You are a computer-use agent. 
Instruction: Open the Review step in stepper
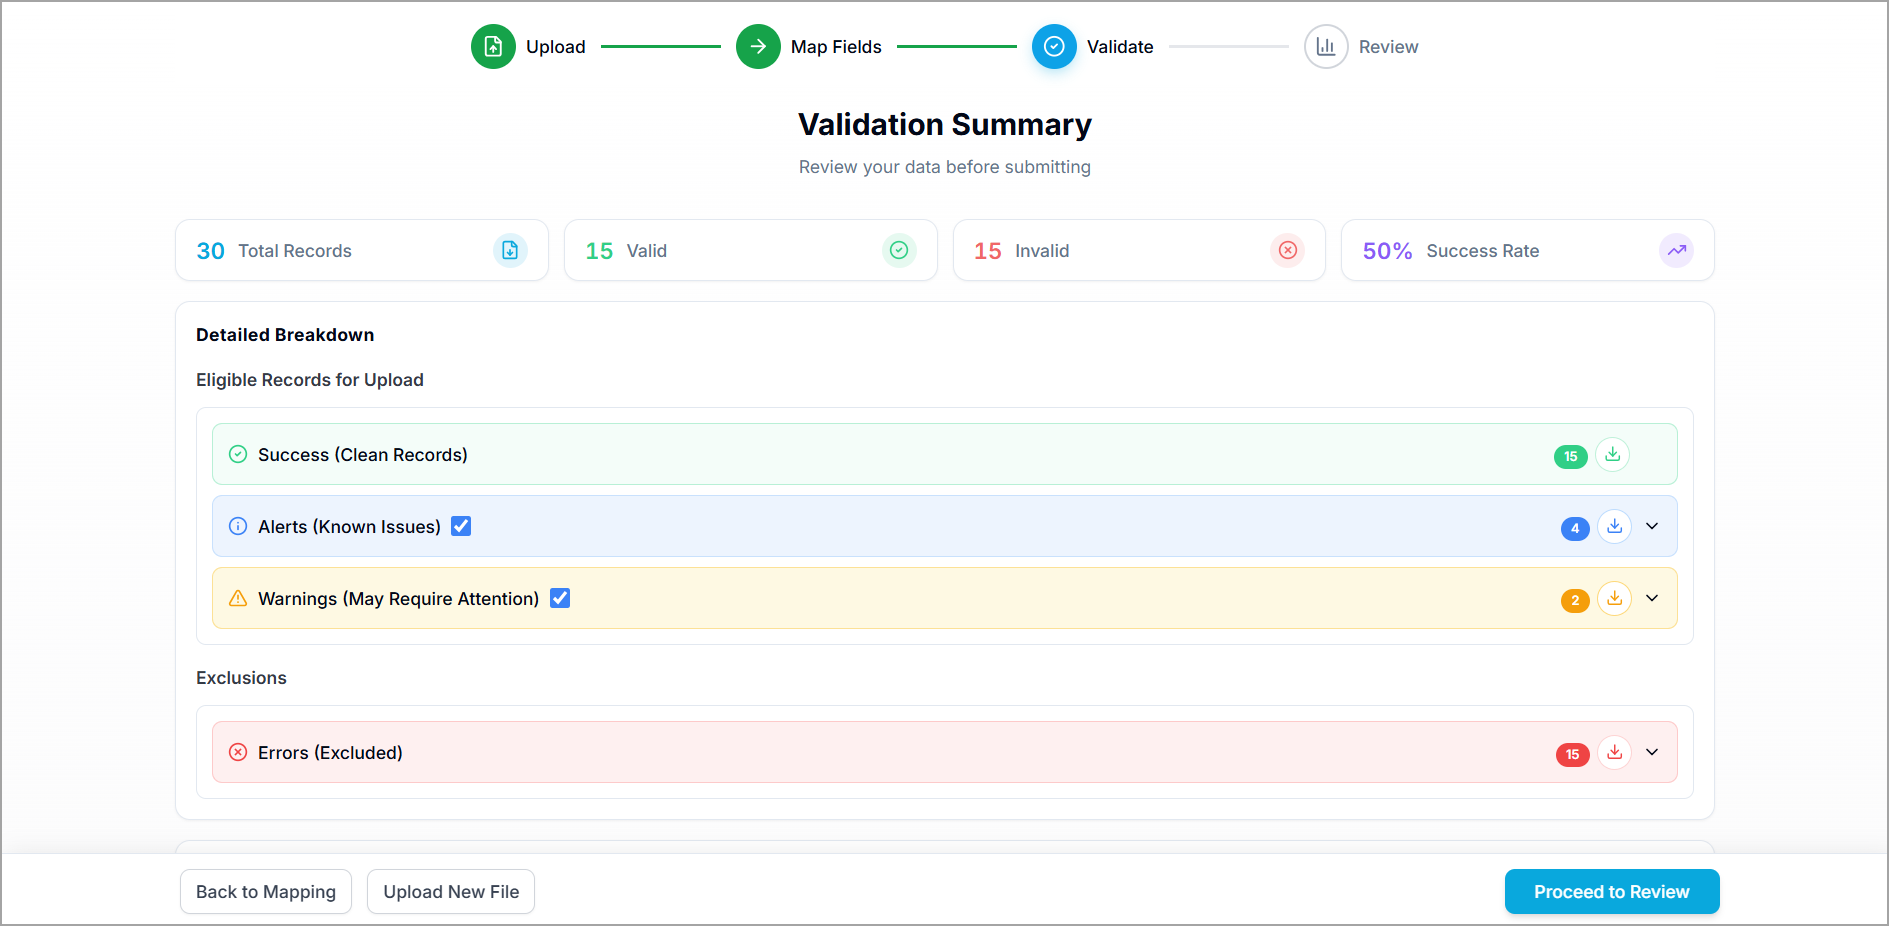(x=1326, y=47)
